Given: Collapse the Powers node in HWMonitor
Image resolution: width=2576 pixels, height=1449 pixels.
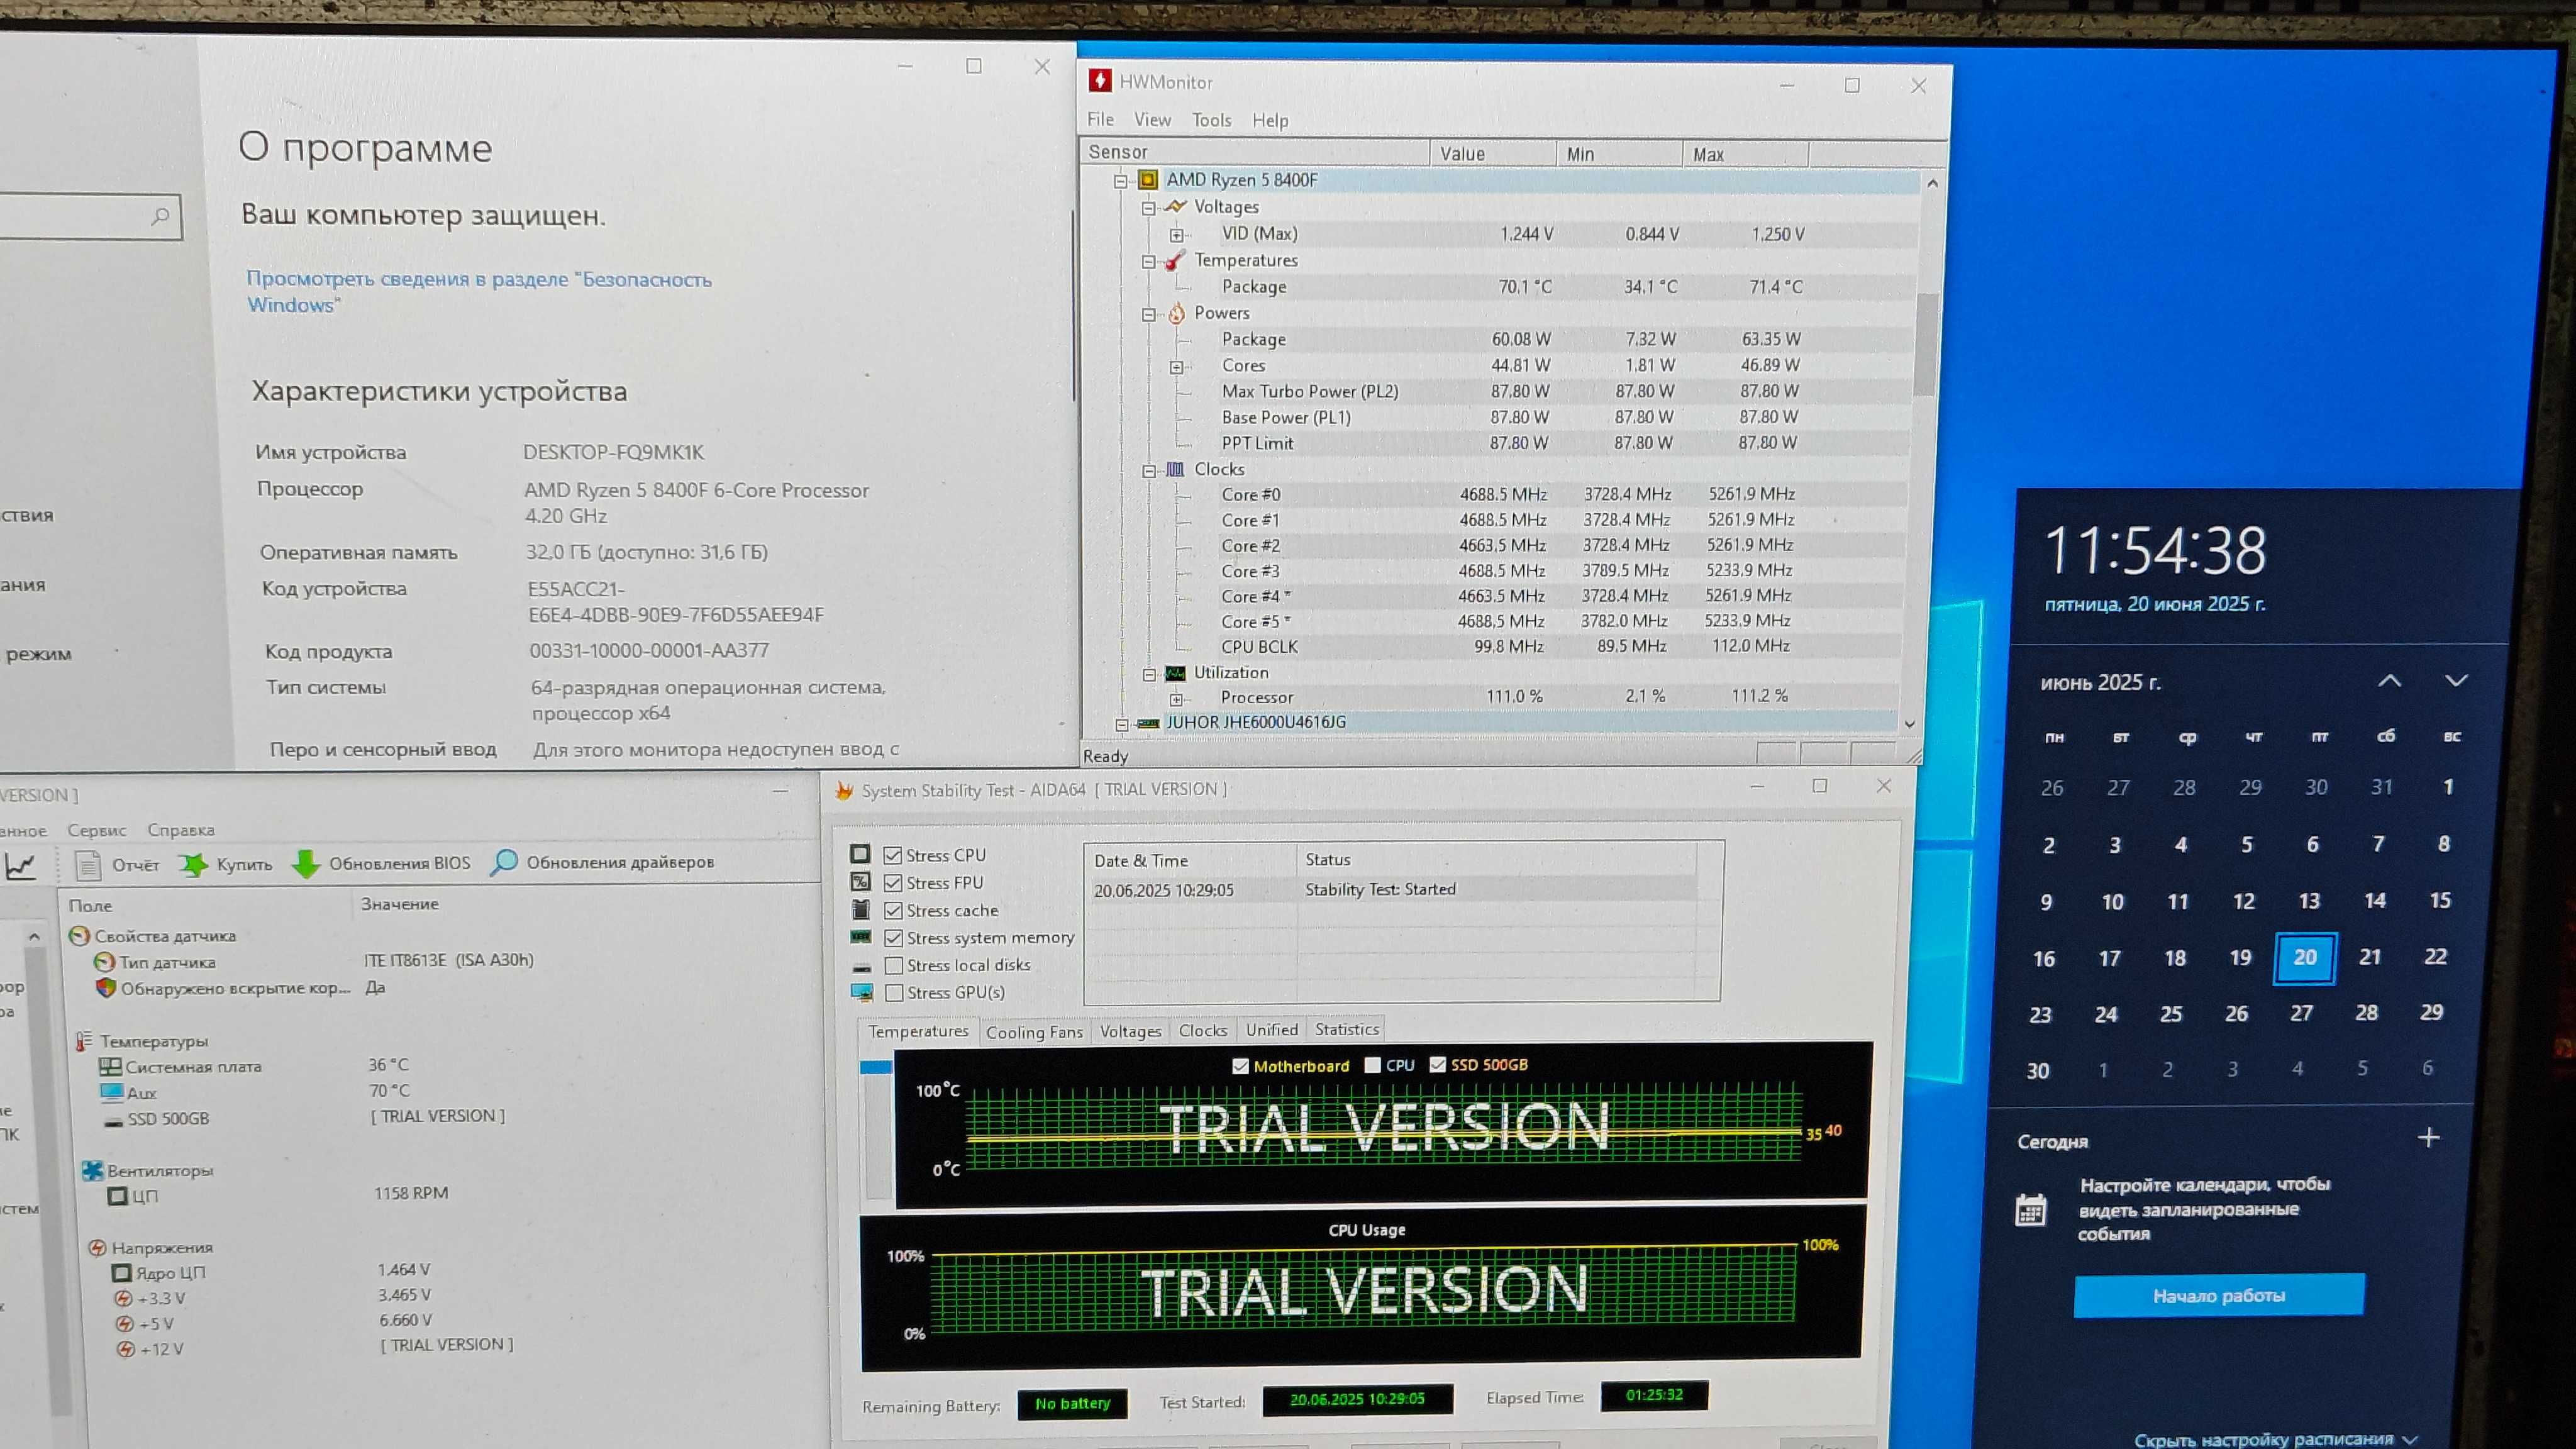Looking at the screenshot, I should tap(1149, 314).
